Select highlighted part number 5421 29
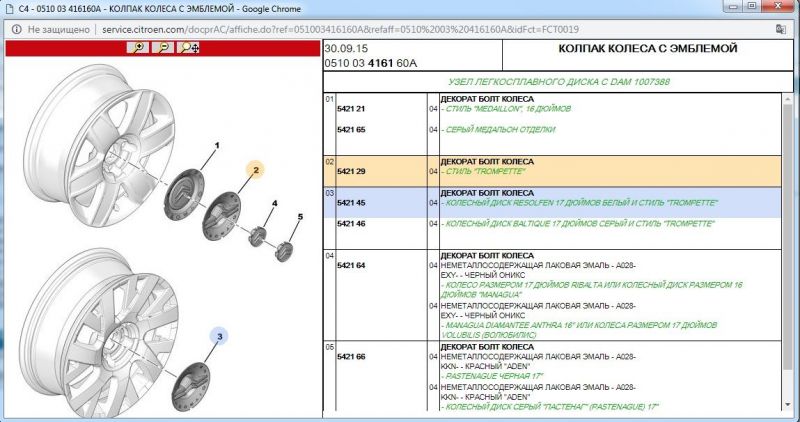800x422 pixels. (351, 172)
